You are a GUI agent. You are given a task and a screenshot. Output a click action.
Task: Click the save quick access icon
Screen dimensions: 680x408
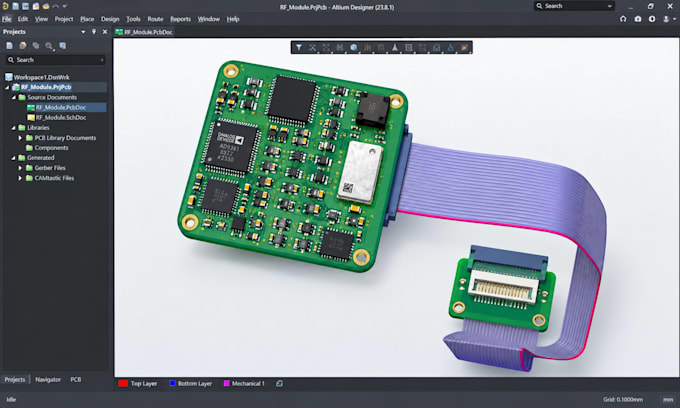[26, 7]
